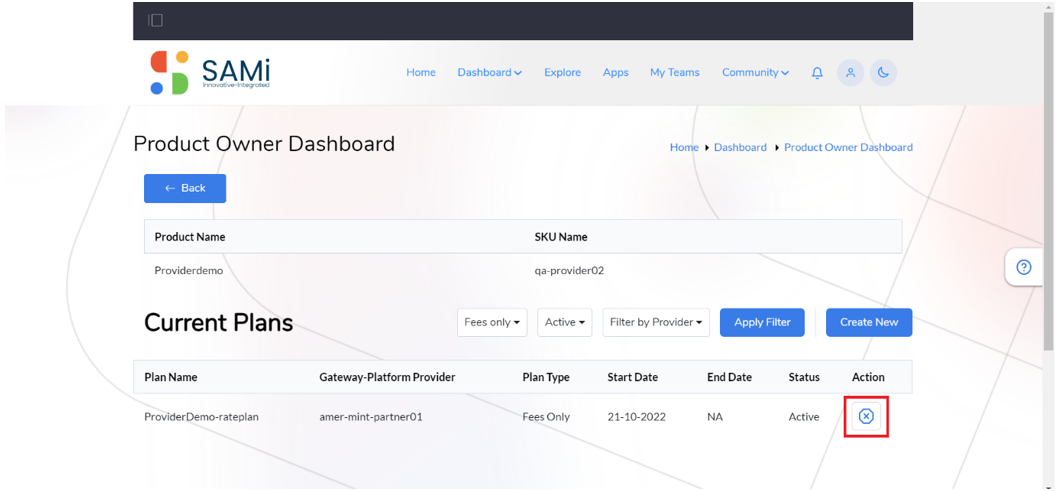
Task: Cancel the ProviderDemo-rateplan plan action icon
Action: pos(866,417)
